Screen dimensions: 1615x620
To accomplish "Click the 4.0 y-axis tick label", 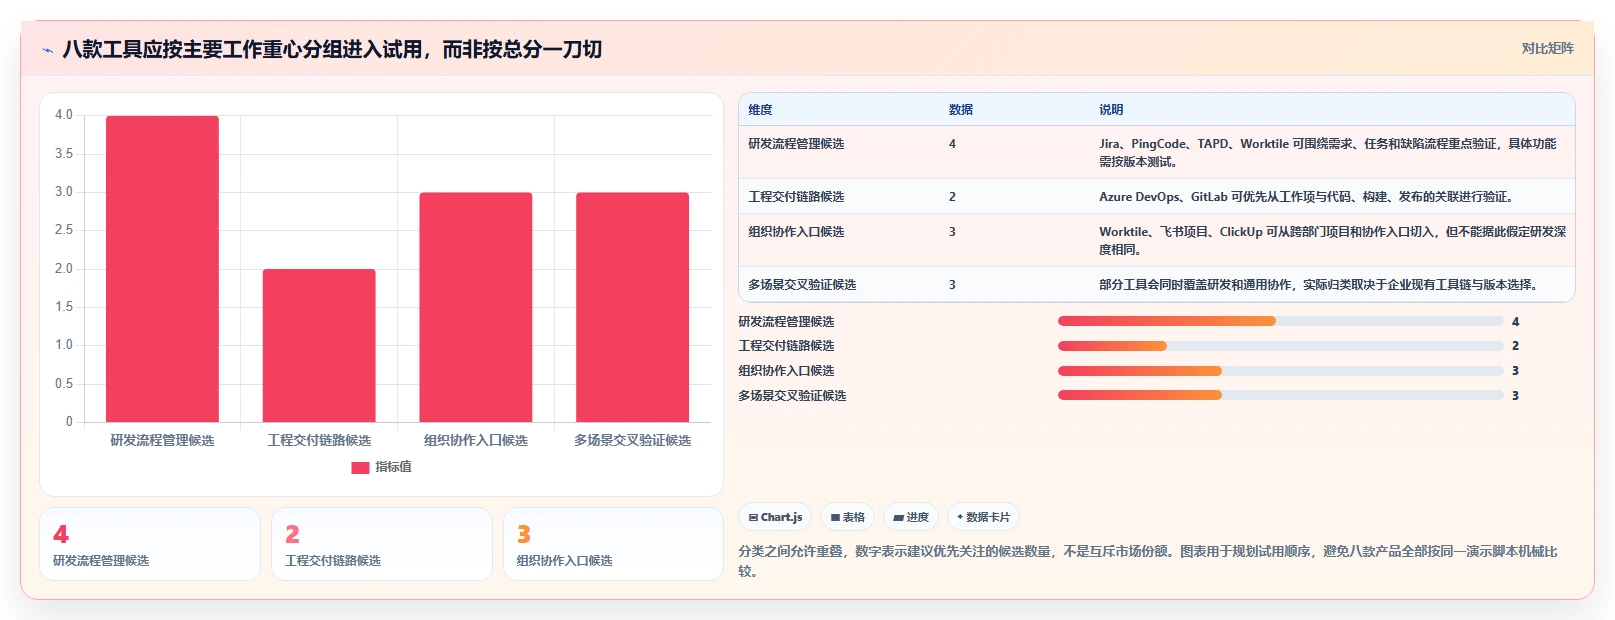I will click(x=64, y=115).
